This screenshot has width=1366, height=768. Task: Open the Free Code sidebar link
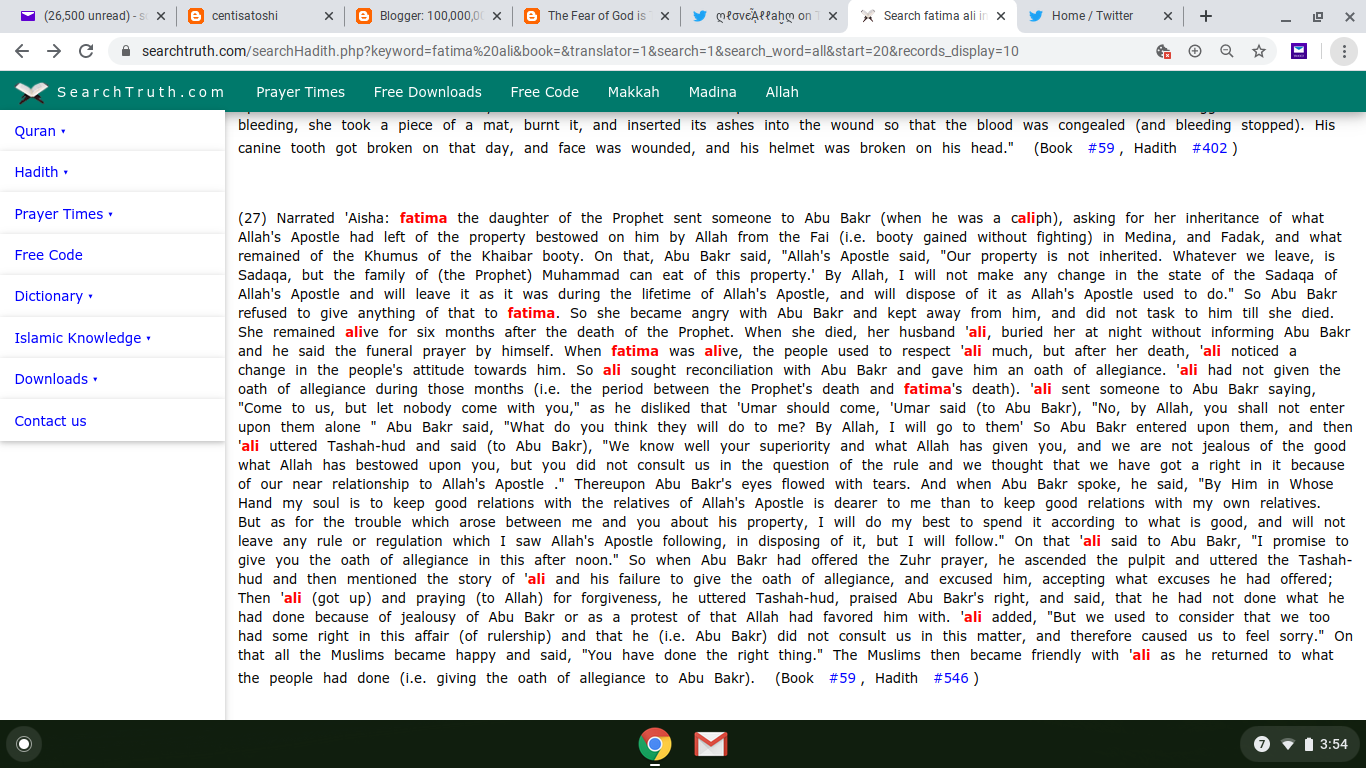coord(49,255)
